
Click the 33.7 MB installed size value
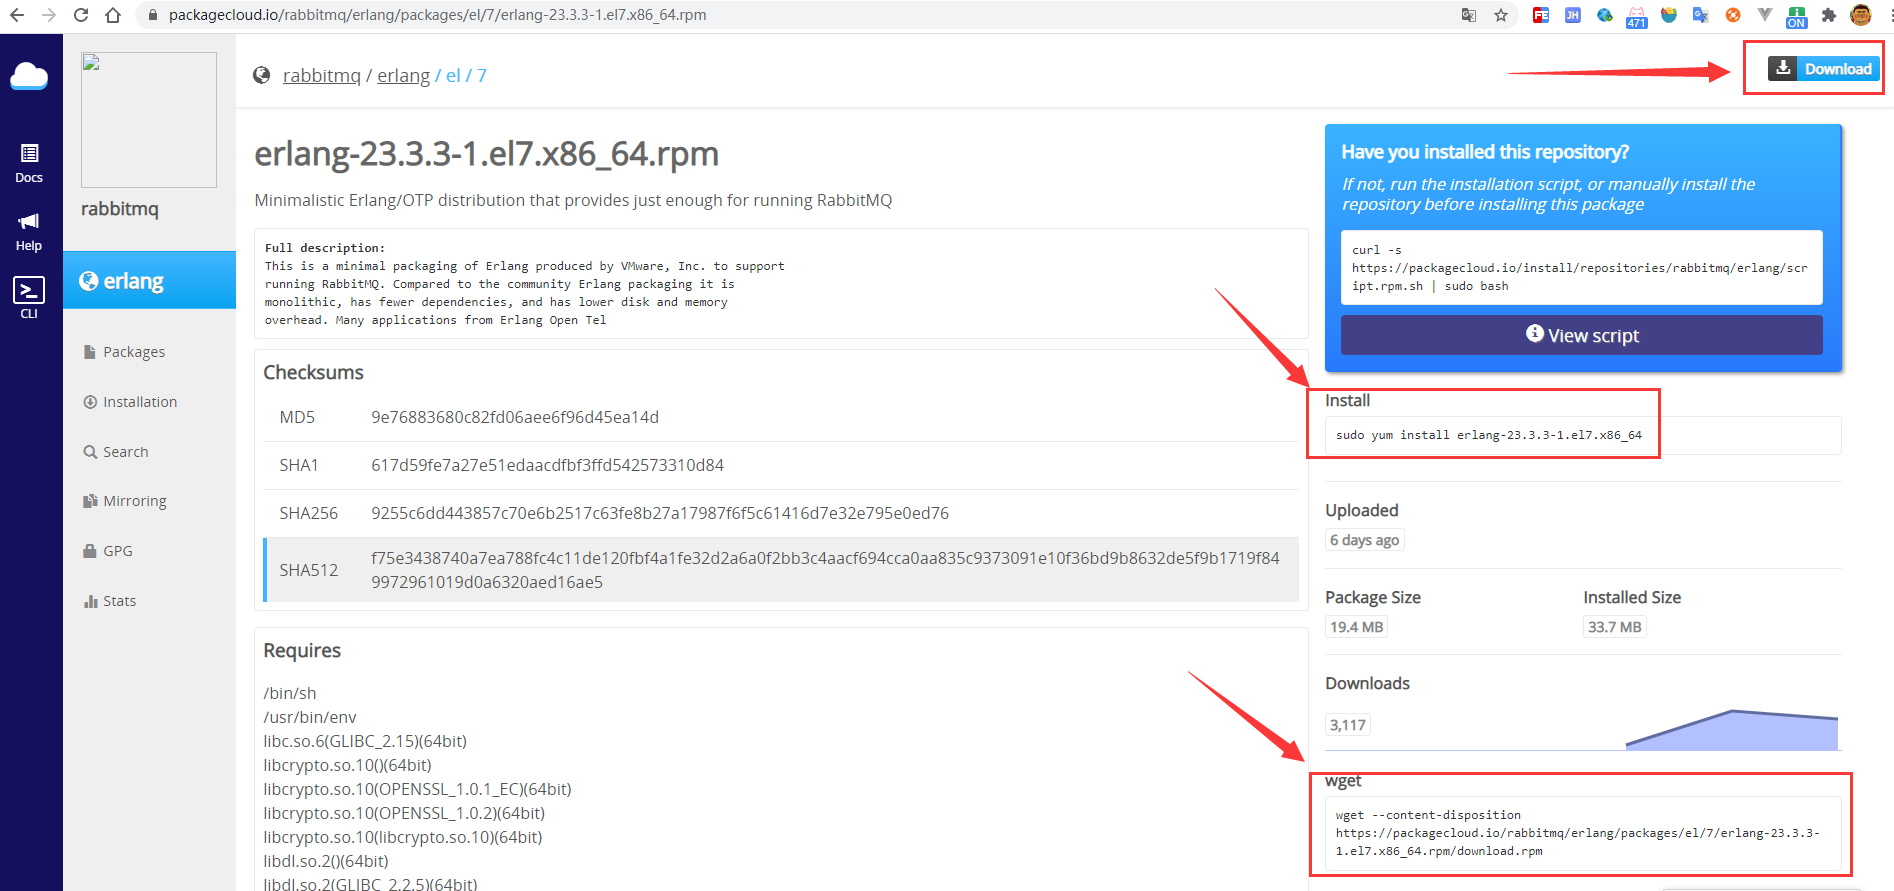1614,627
